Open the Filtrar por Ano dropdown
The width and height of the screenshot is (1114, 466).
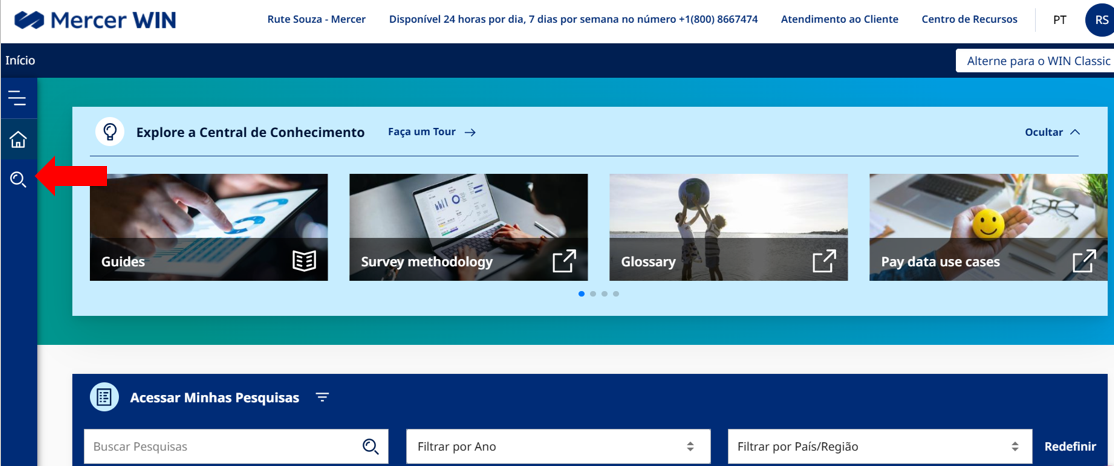pyautogui.click(x=557, y=447)
